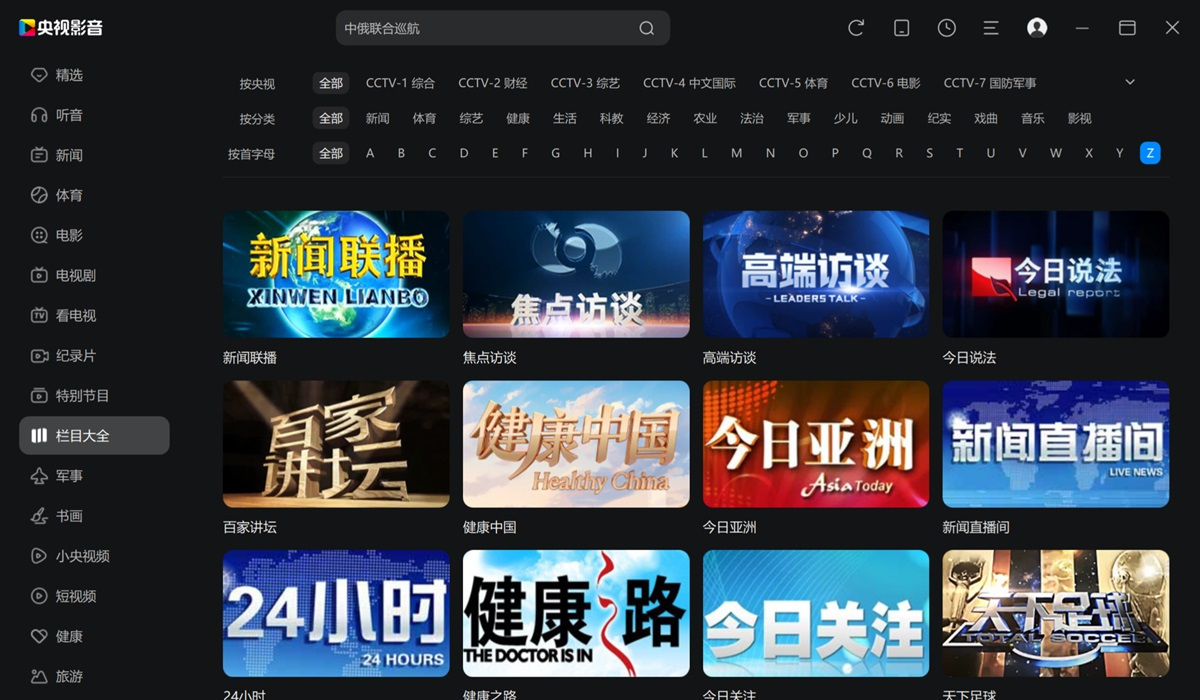The width and height of the screenshot is (1200, 700).
Task: Refresh the page with reload icon
Action: point(856,28)
